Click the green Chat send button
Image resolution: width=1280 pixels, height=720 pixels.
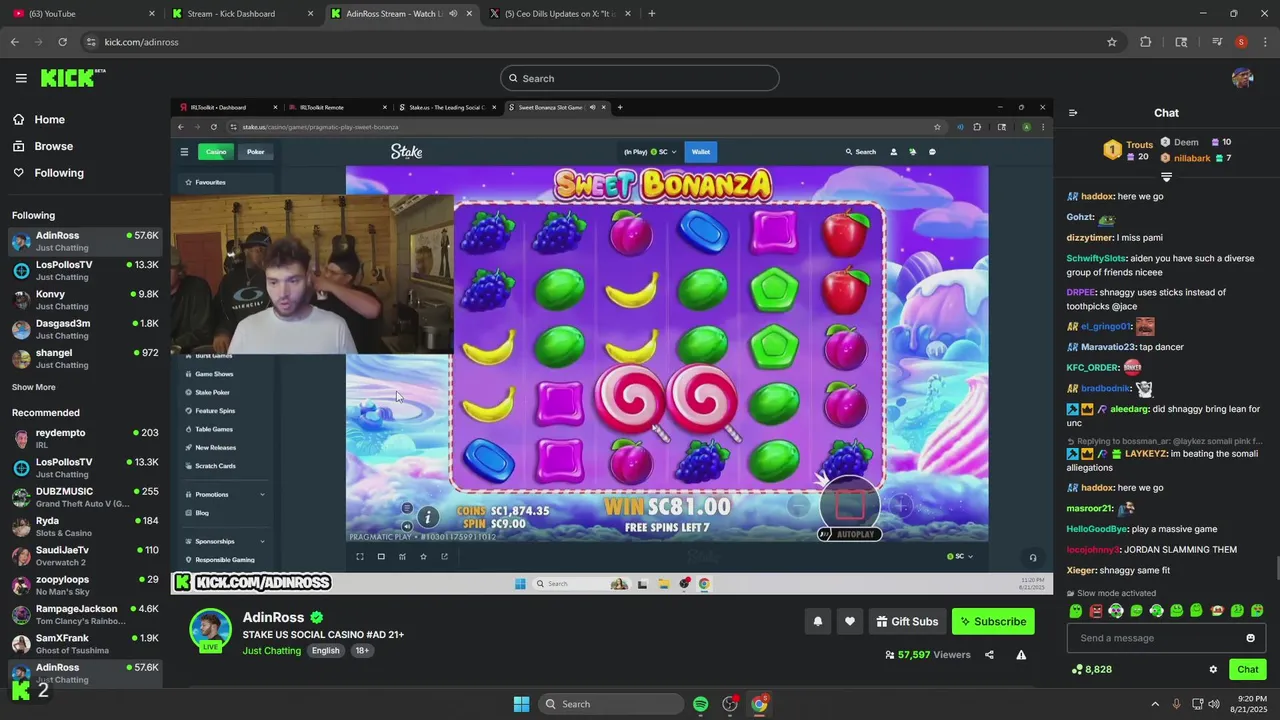1247,669
